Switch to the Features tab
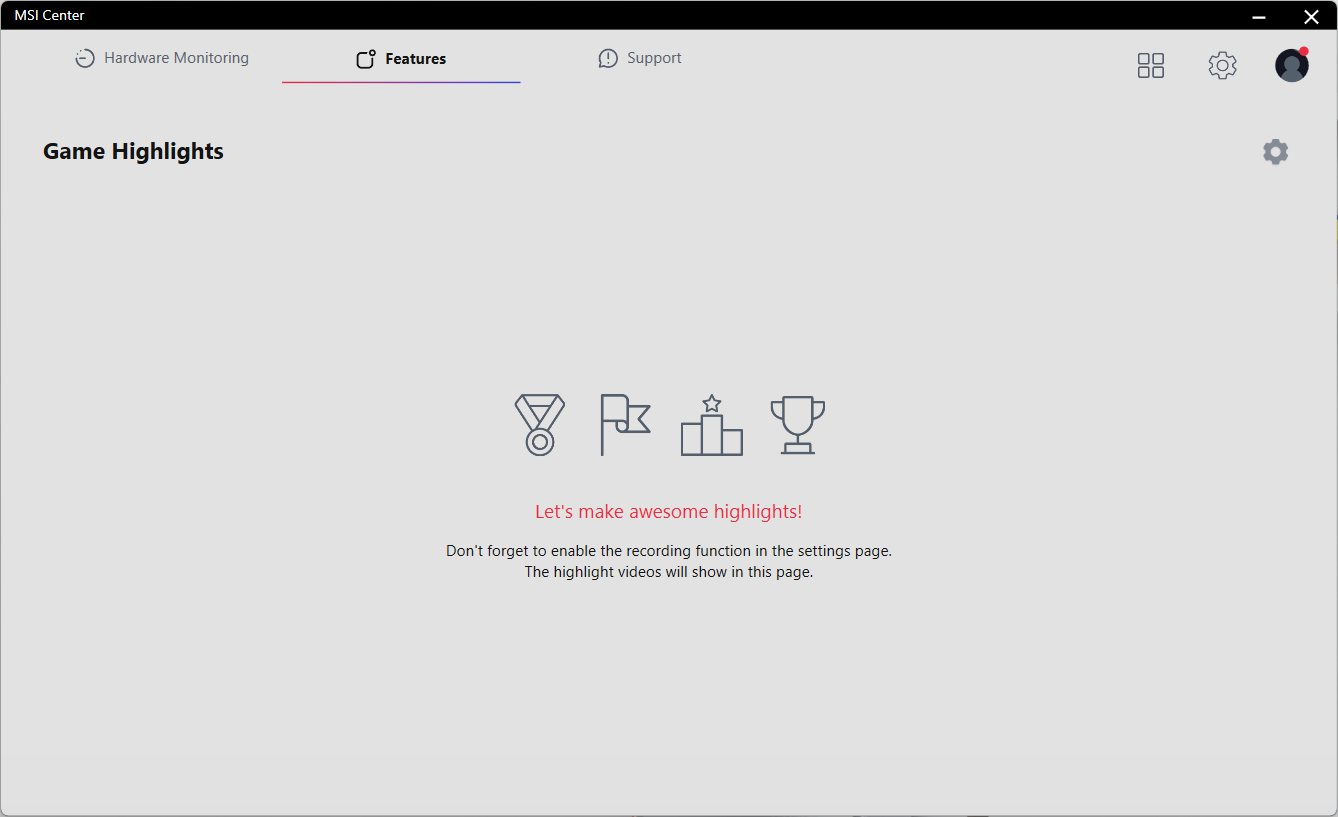1338x817 pixels. pyautogui.click(x=401, y=59)
